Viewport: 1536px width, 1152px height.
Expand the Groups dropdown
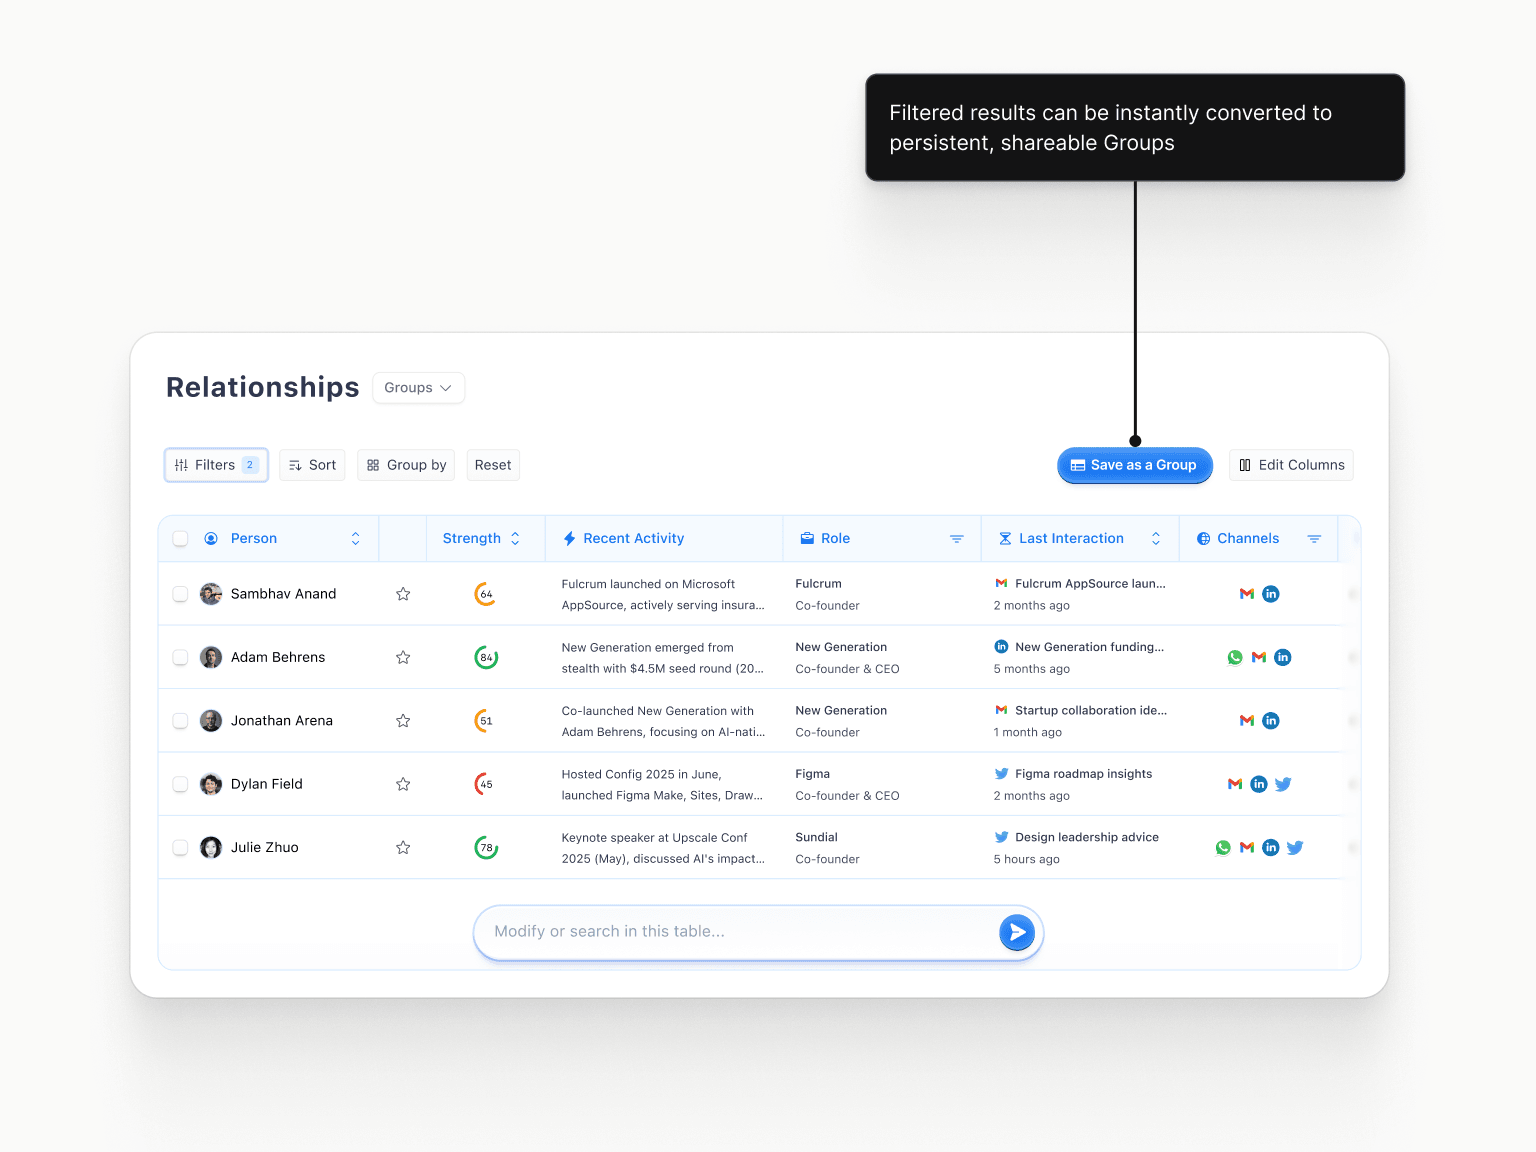tap(418, 388)
